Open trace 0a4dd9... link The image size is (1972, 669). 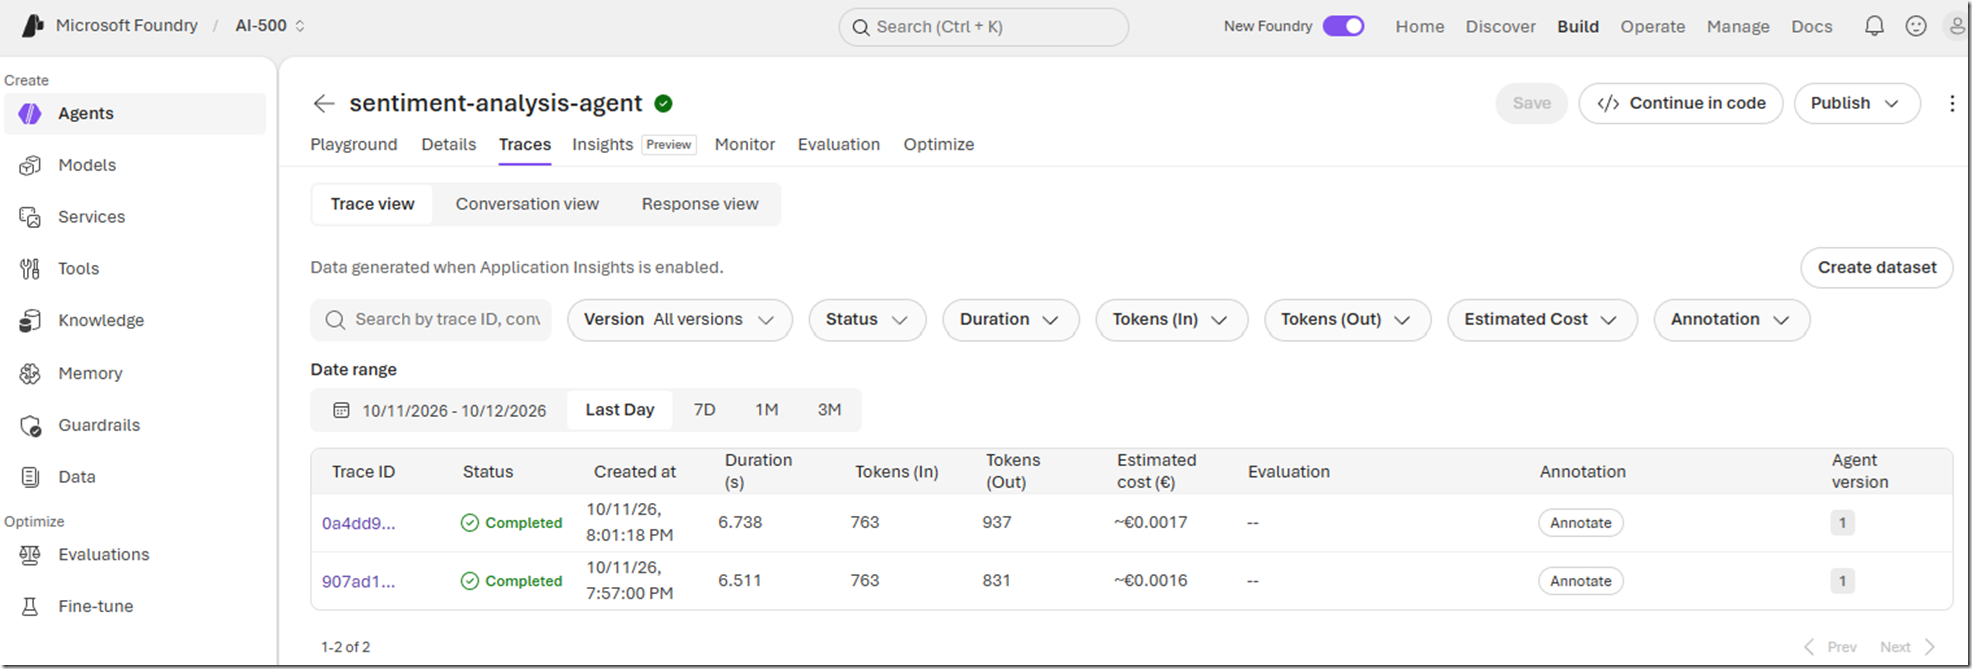358,523
